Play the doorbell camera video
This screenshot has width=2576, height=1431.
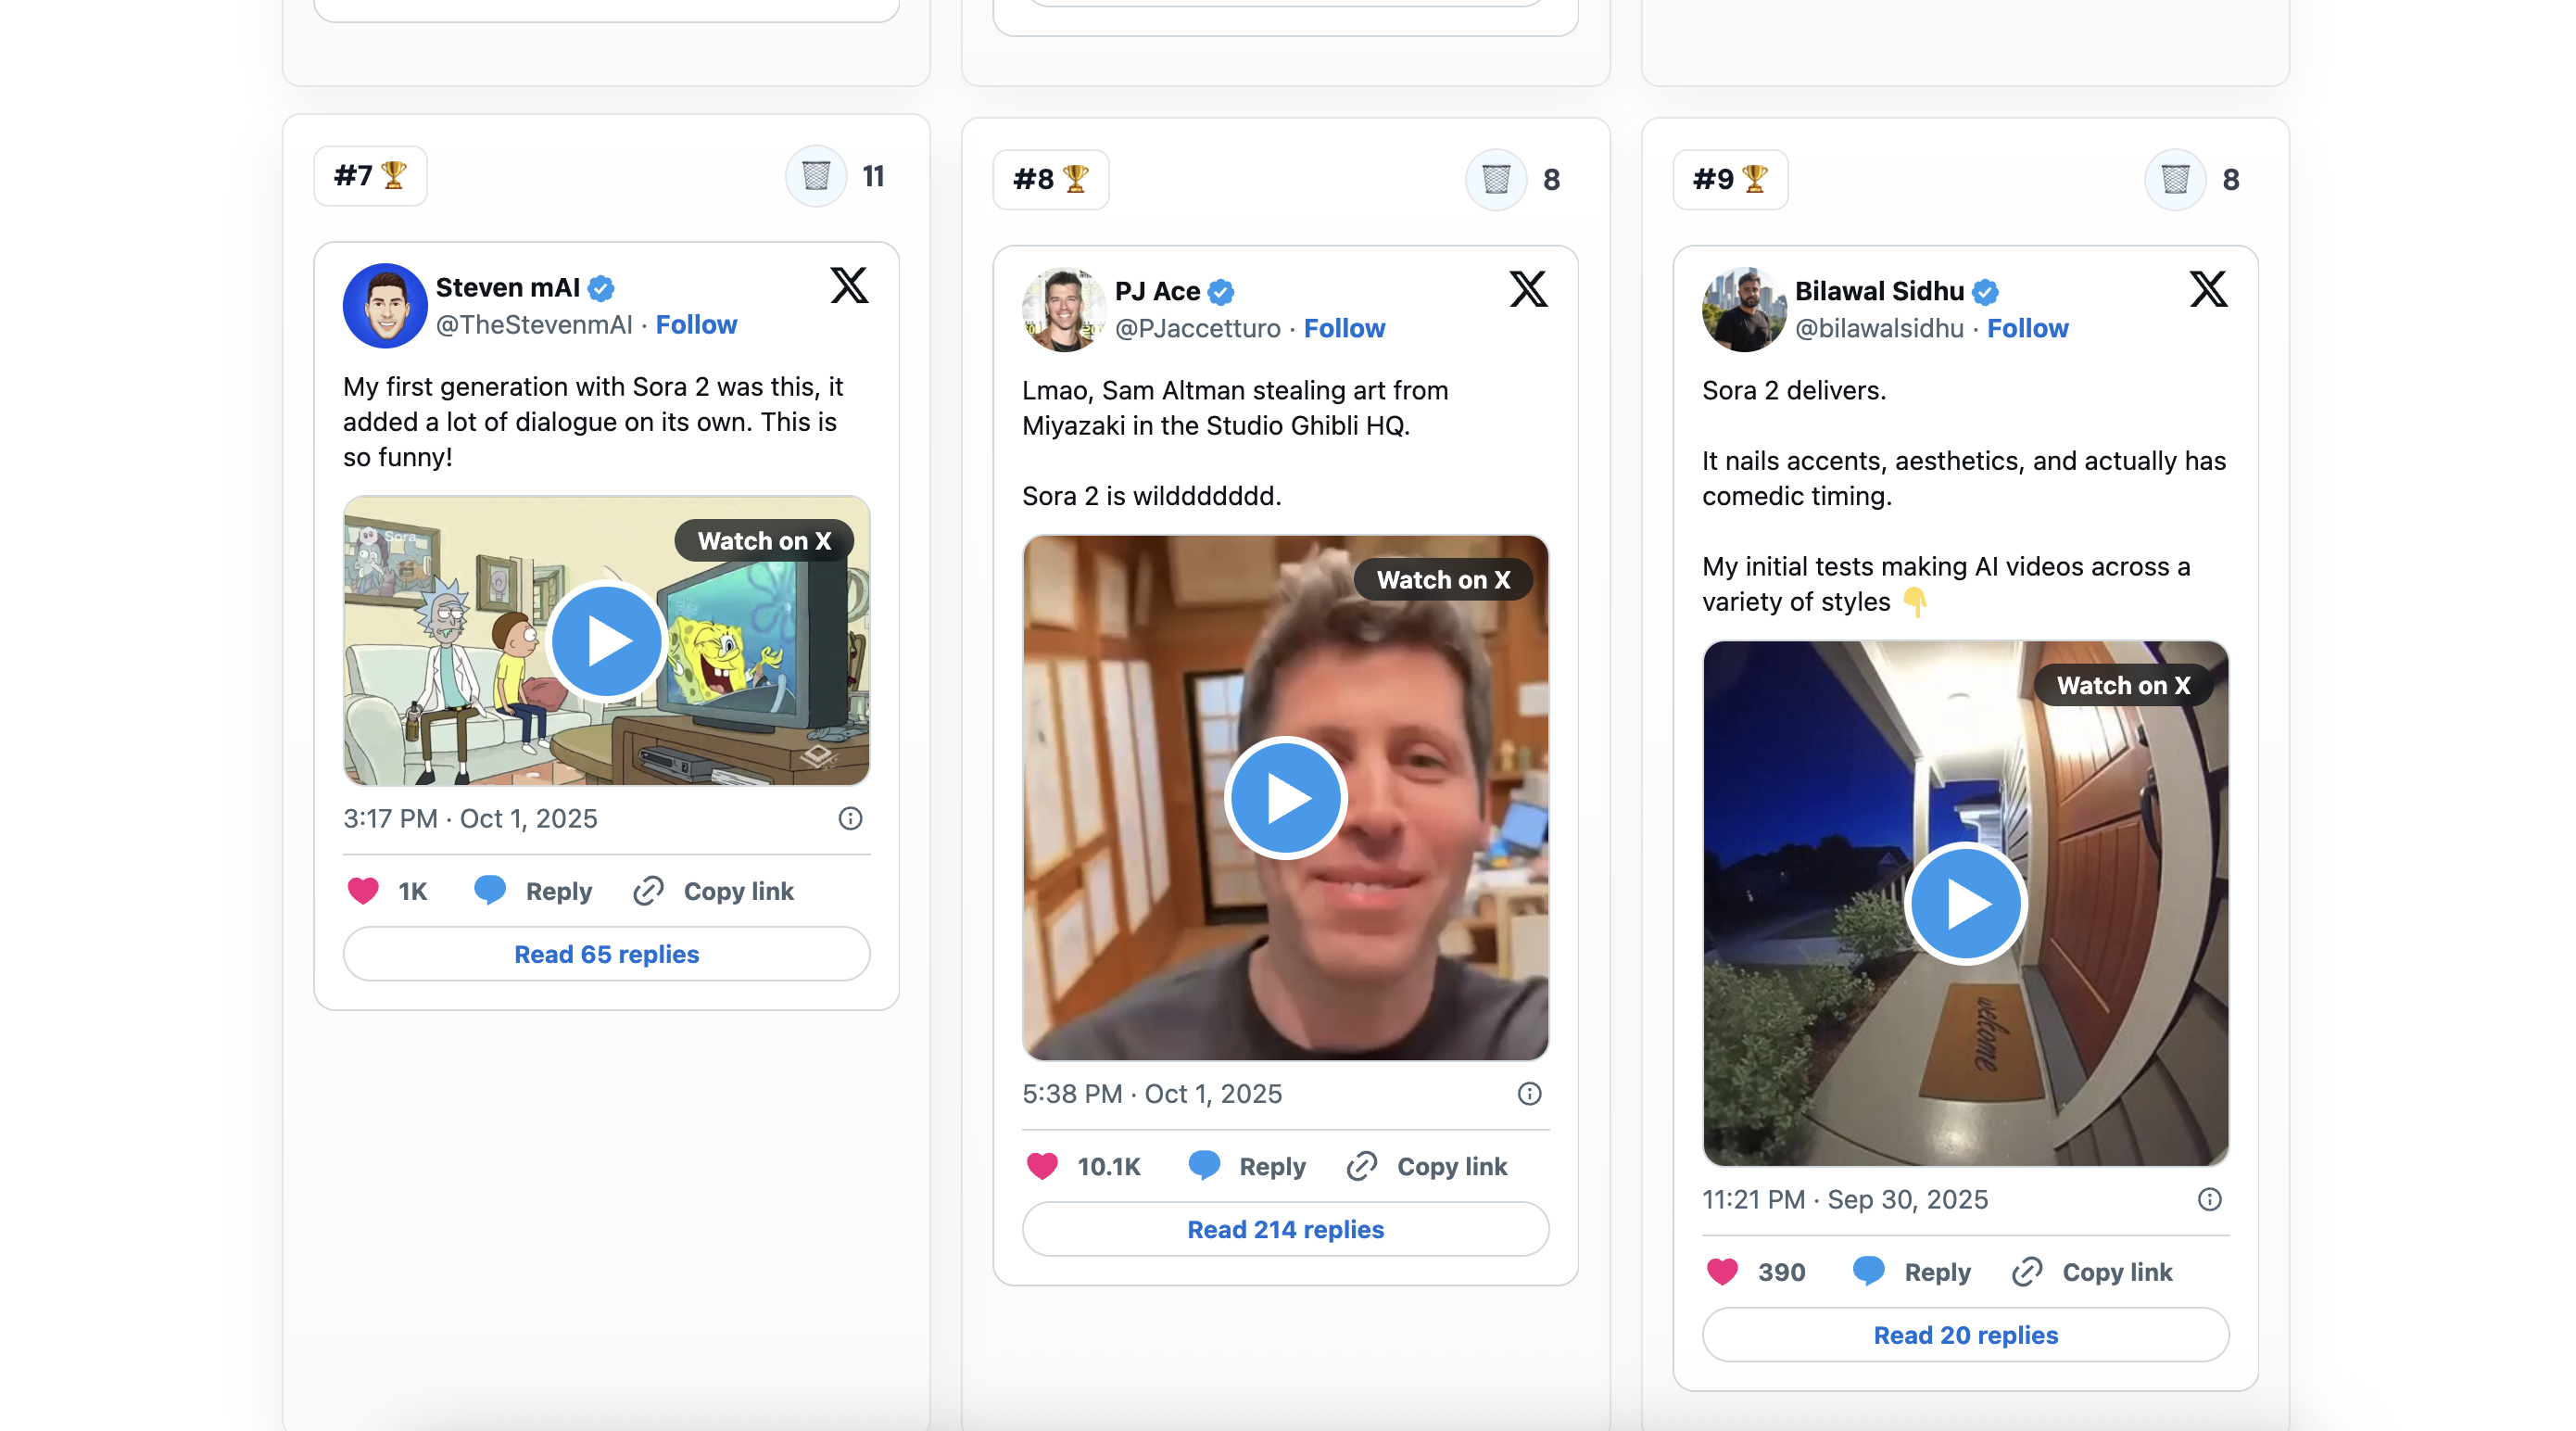(1965, 904)
